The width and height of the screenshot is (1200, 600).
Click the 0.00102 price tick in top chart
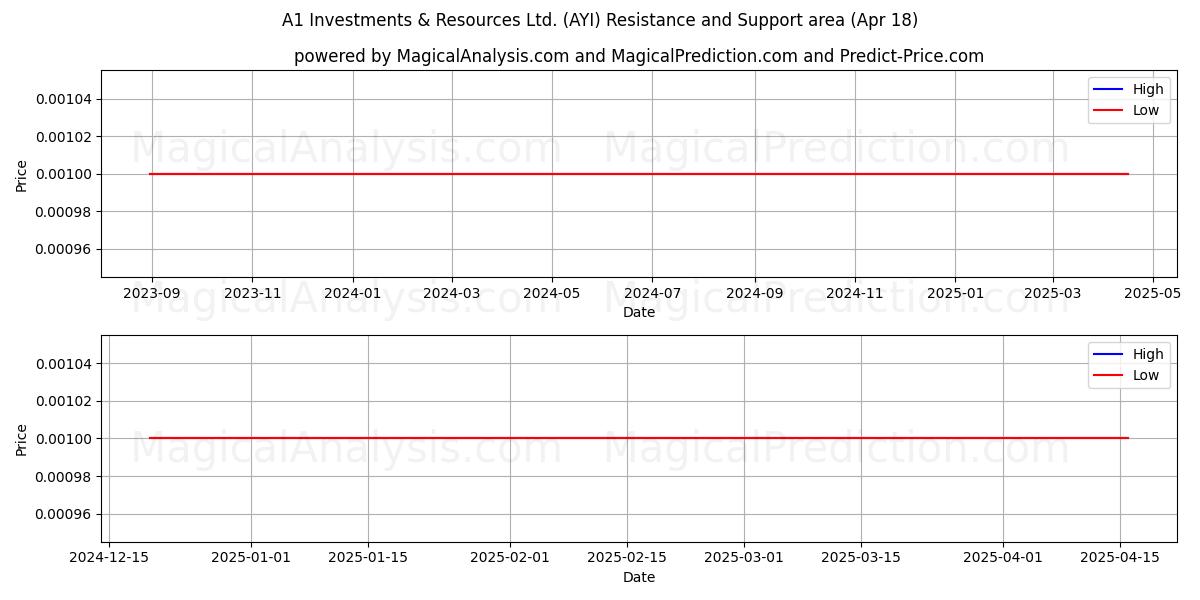pos(64,136)
